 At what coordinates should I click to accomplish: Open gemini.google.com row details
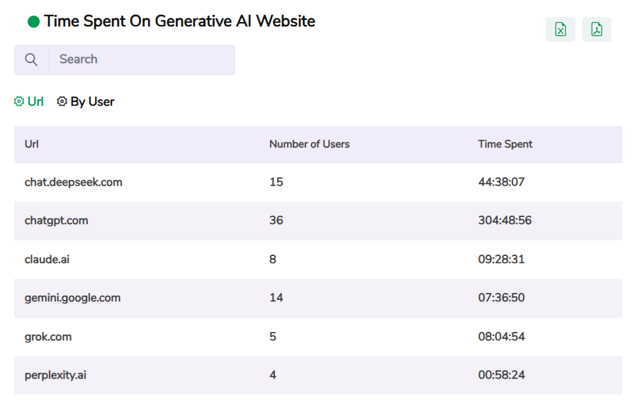pyautogui.click(x=72, y=298)
